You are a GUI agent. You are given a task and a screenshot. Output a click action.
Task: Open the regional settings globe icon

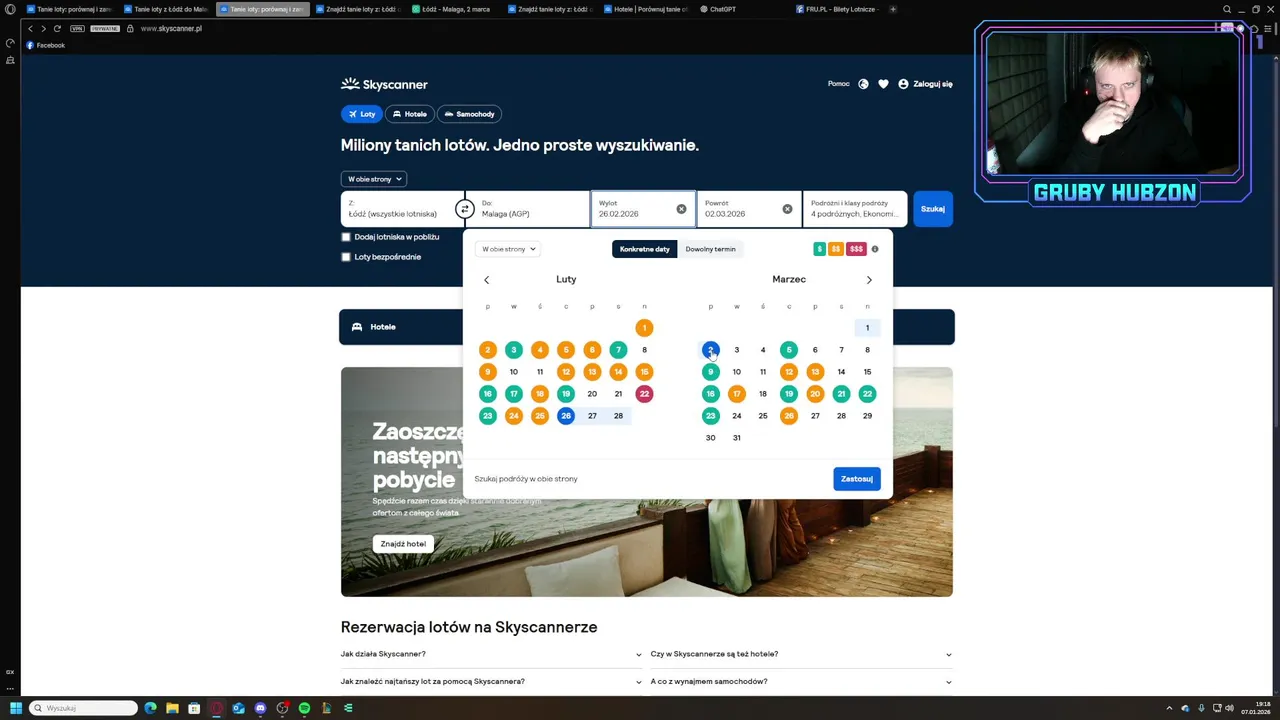click(864, 84)
